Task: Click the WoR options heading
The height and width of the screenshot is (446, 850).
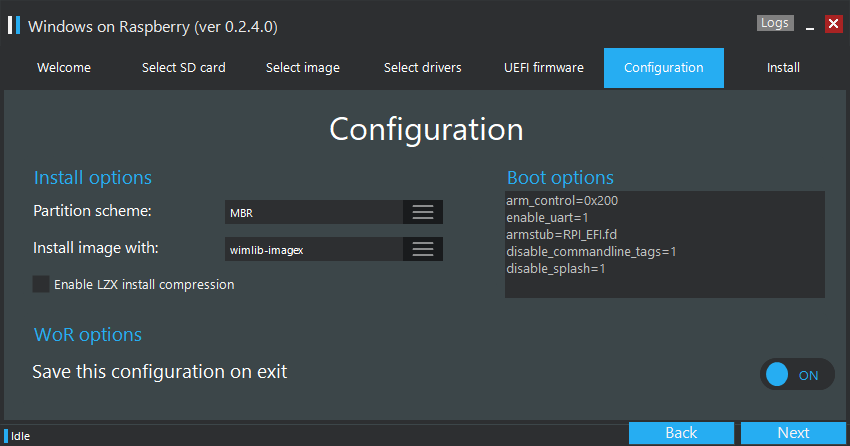Action: [88, 335]
